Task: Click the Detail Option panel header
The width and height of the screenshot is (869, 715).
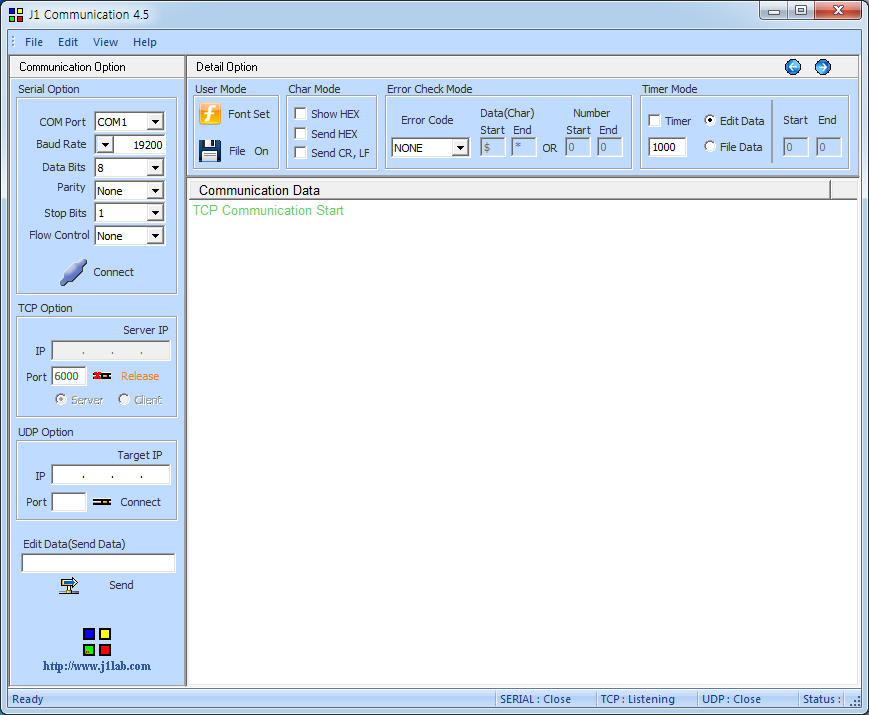Action: 523,67
